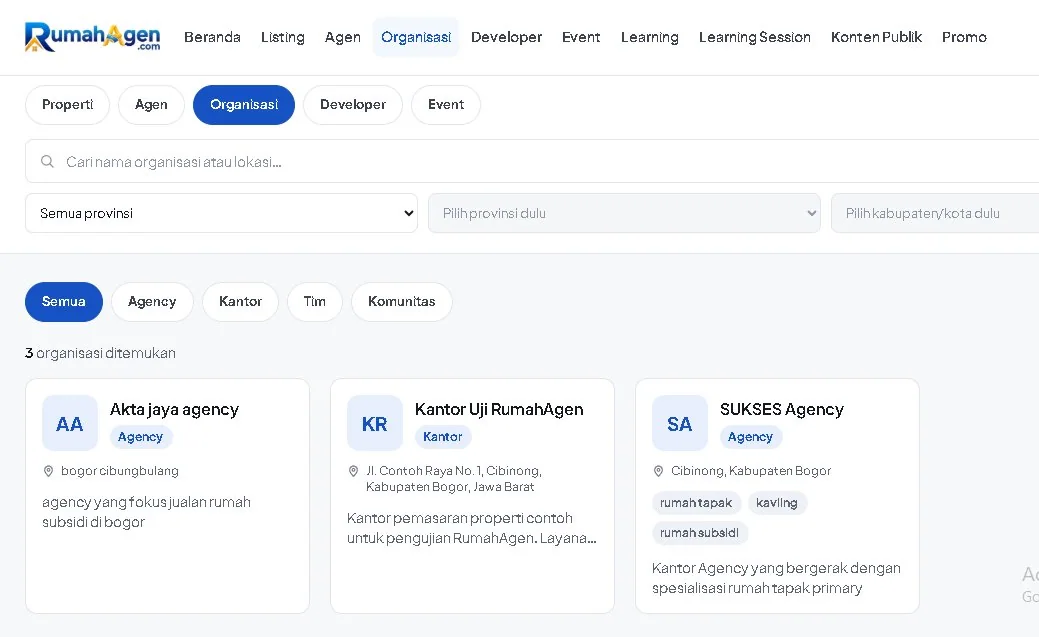Click the organization search input field
Screen dimensions: 1039x637
(x=532, y=161)
